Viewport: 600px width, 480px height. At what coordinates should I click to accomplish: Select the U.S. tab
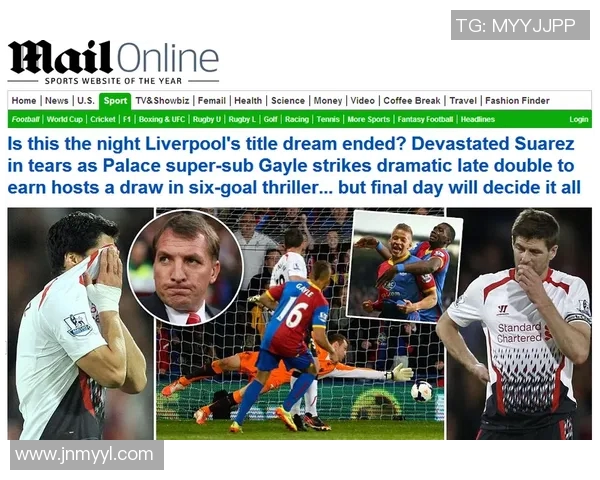[x=86, y=101]
